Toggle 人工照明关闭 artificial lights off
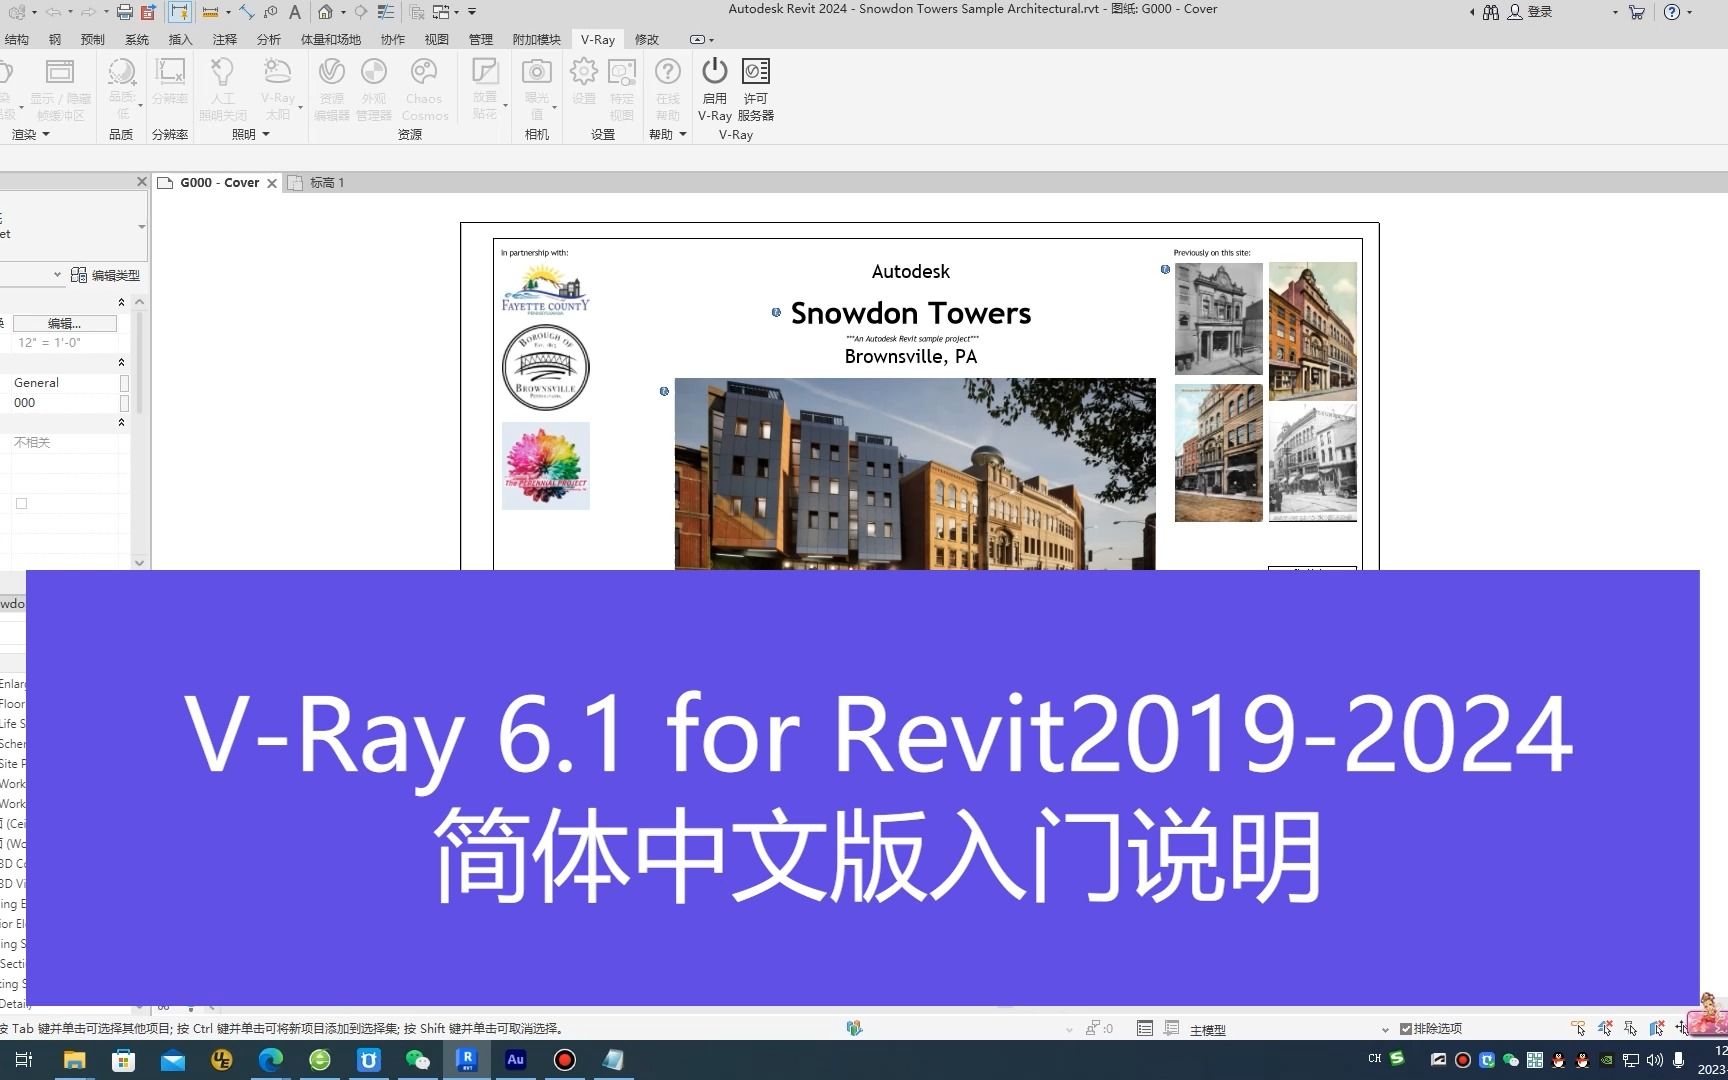The height and width of the screenshot is (1080, 1728). click(x=222, y=71)
